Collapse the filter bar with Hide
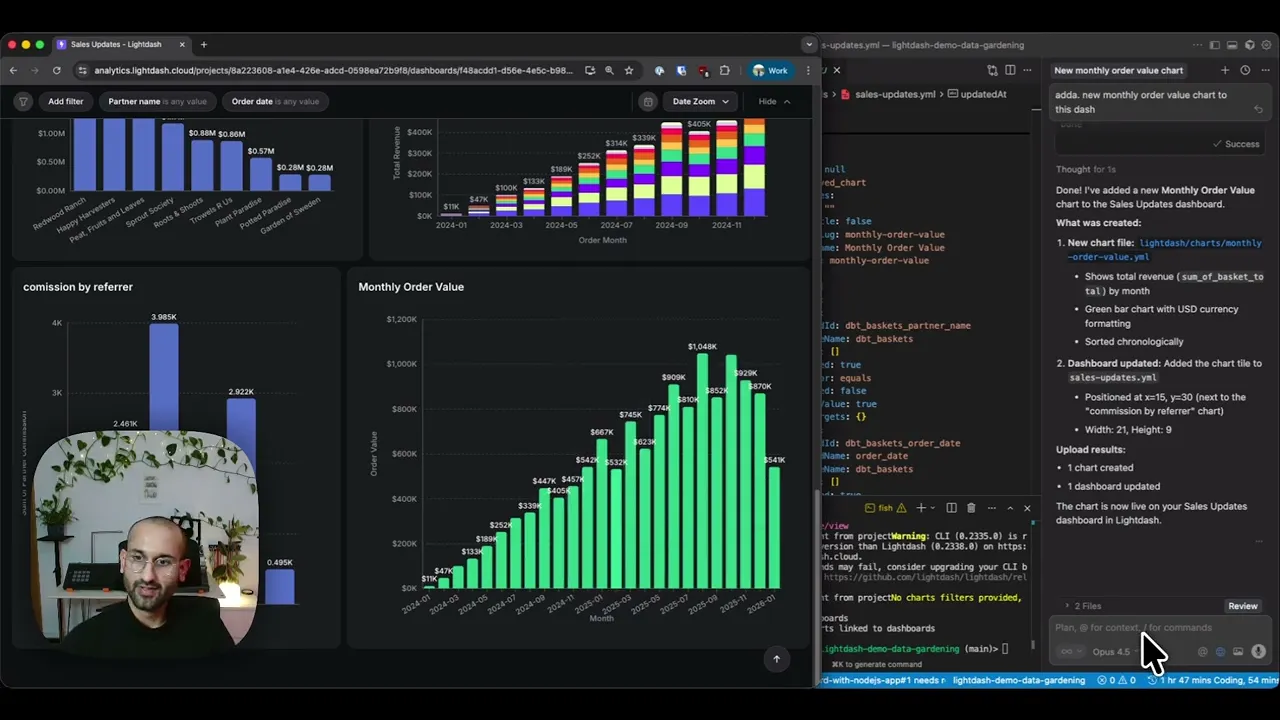 (x=774, y=101)
